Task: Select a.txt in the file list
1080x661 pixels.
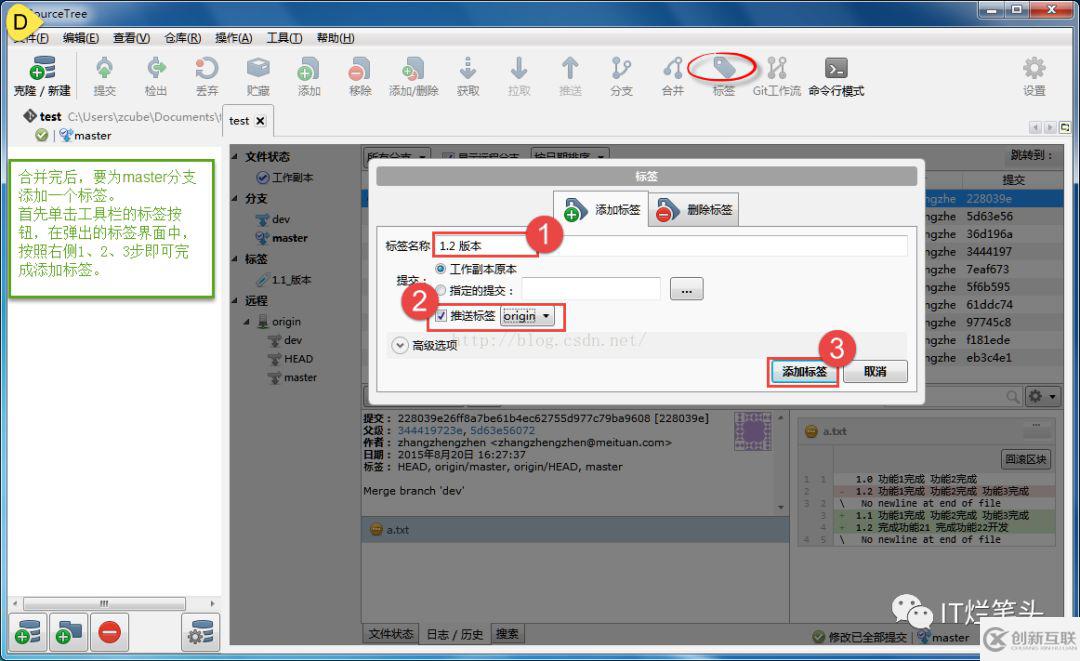Action: click(575, 529)
